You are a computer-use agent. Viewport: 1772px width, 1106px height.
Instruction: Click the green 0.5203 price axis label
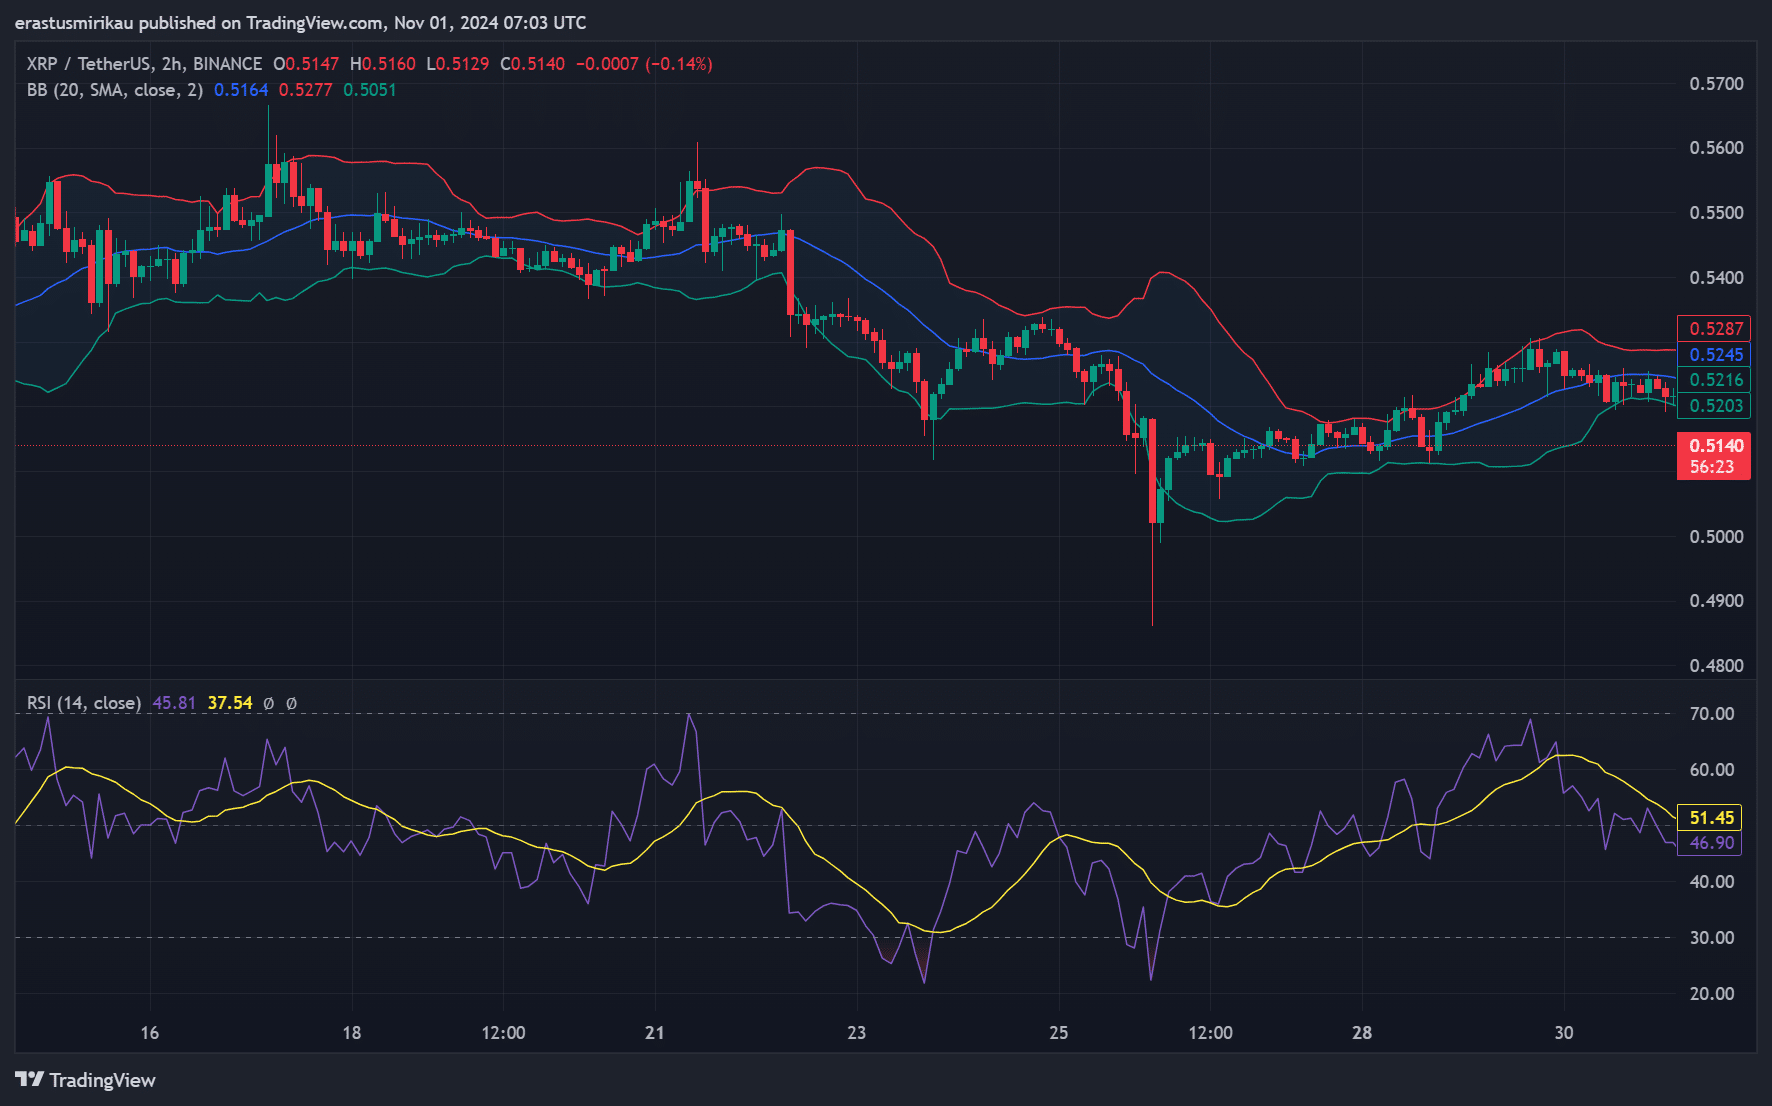coord(1714,406)
